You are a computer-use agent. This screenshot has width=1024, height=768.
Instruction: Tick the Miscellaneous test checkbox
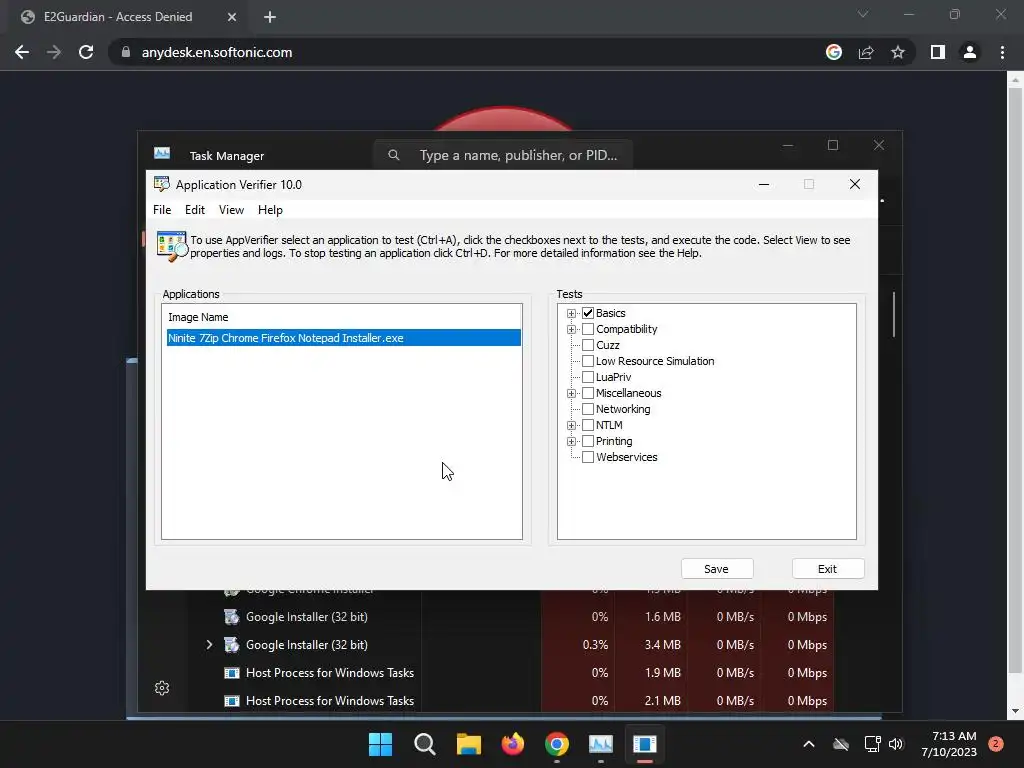[x=588, y=393]
